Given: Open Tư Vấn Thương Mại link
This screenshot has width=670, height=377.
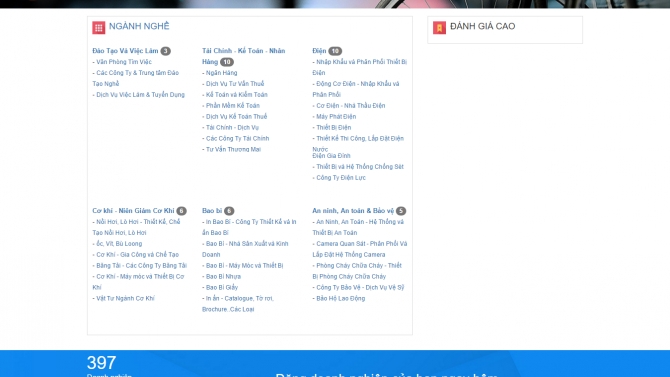Looking at the screenshot, I should (x=233, y=150).
